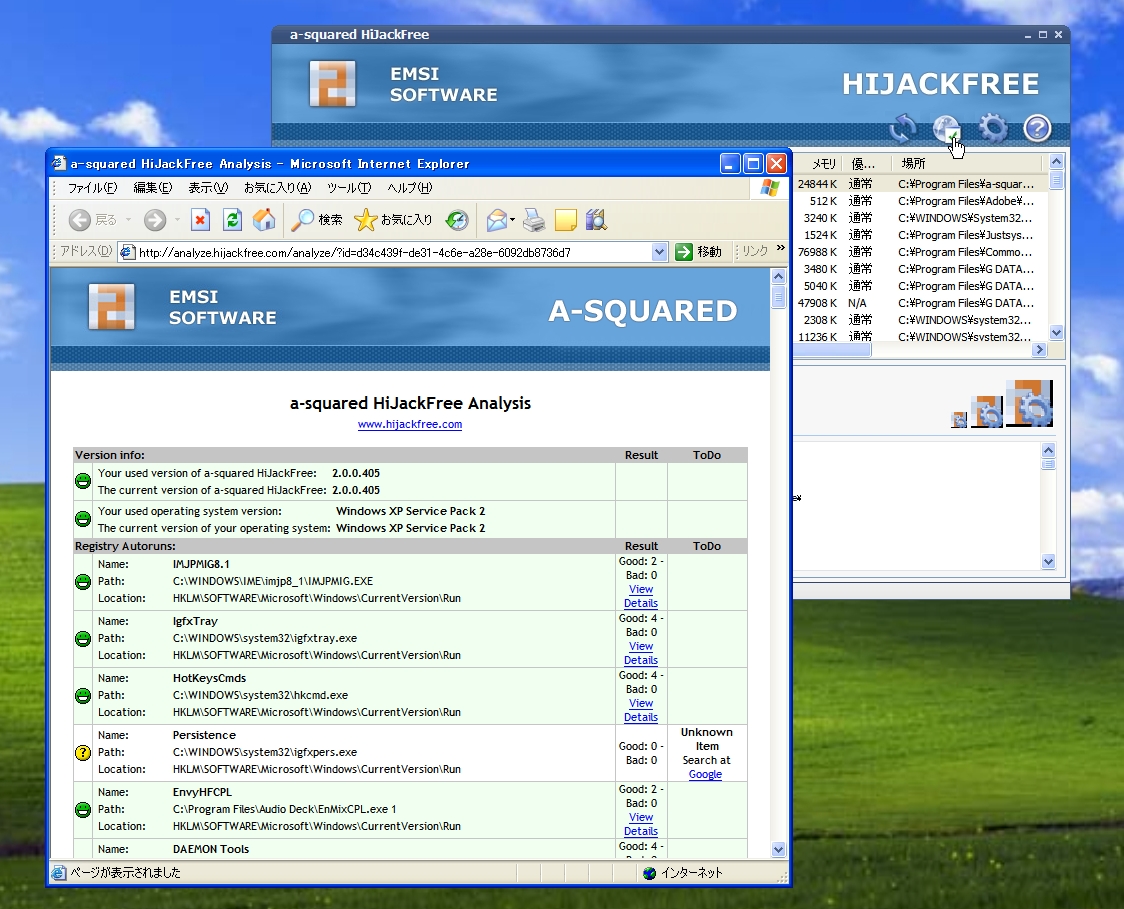Expand the Links (リンク) toolbar chevron
The width and height of the screenshot is (1124, 909).
tap(781, 249)
